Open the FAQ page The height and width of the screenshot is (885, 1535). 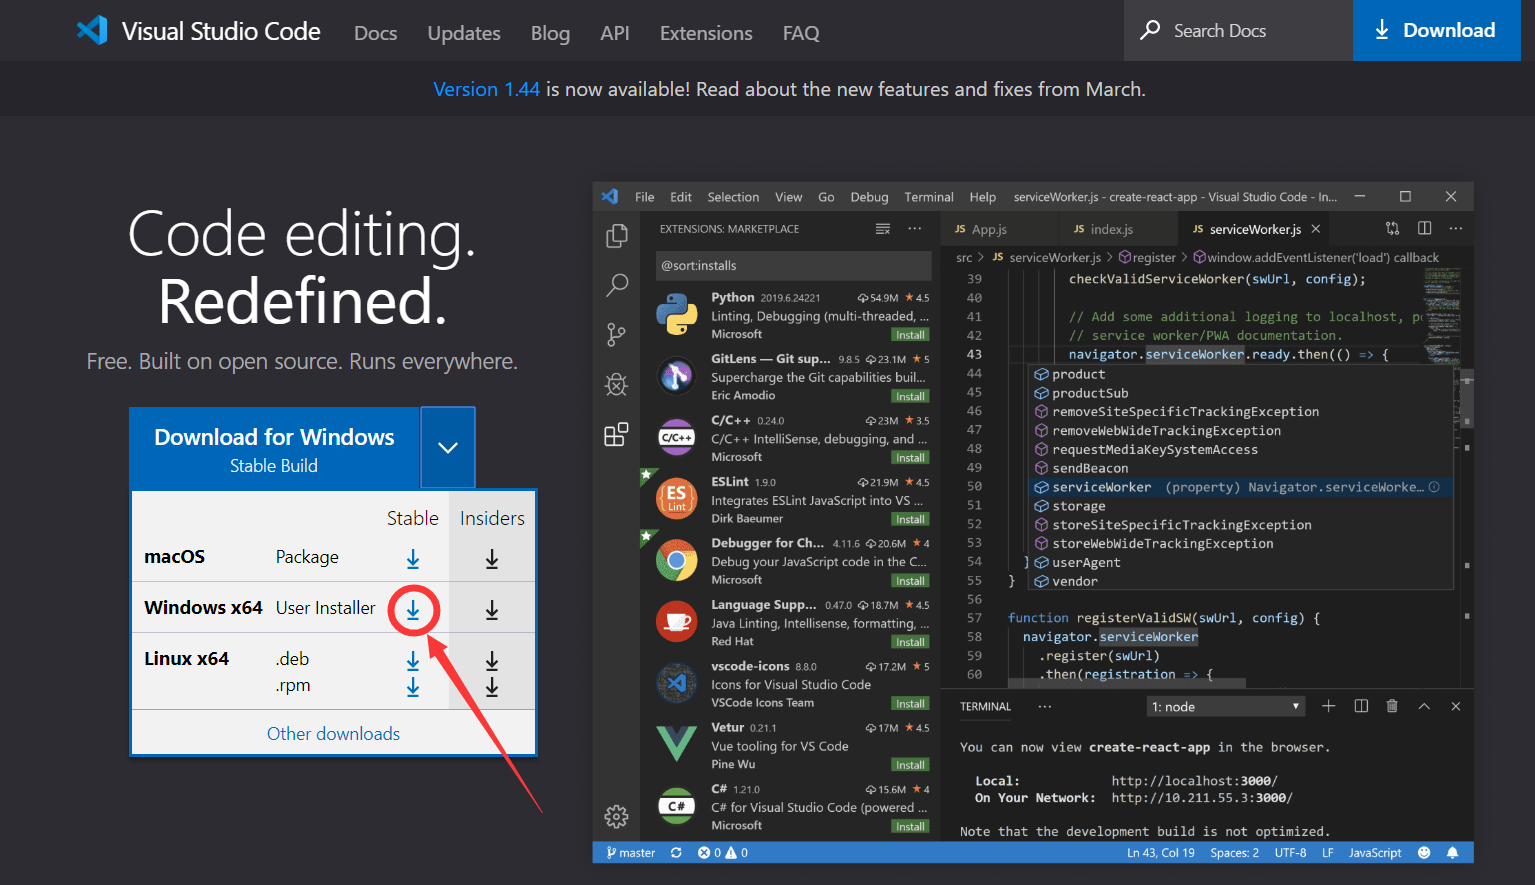(x=801, y=33)
